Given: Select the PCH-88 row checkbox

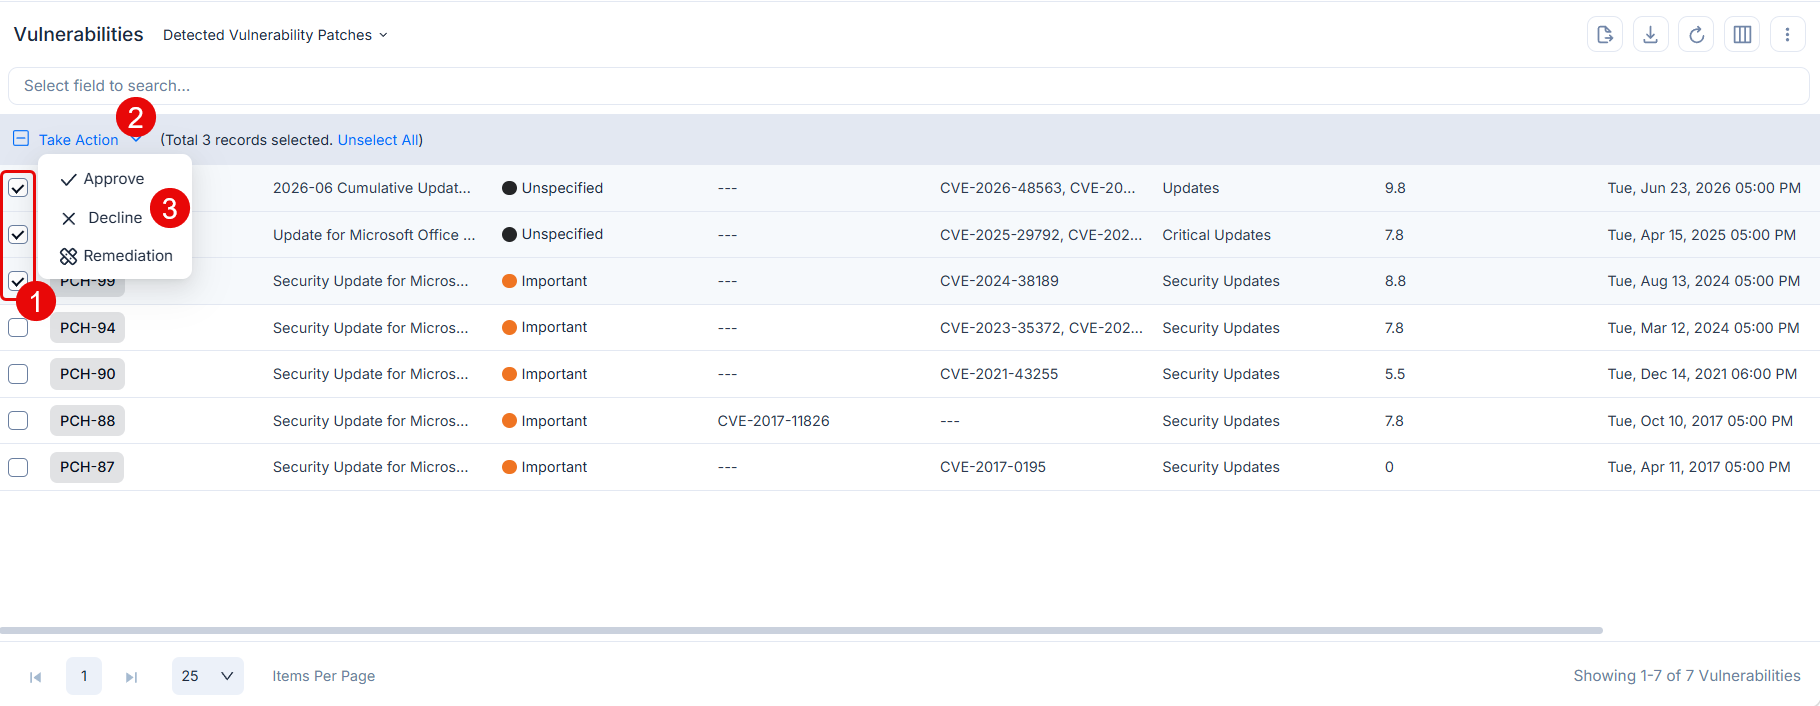Looking at the screenshot, I should tap(18, 421).
